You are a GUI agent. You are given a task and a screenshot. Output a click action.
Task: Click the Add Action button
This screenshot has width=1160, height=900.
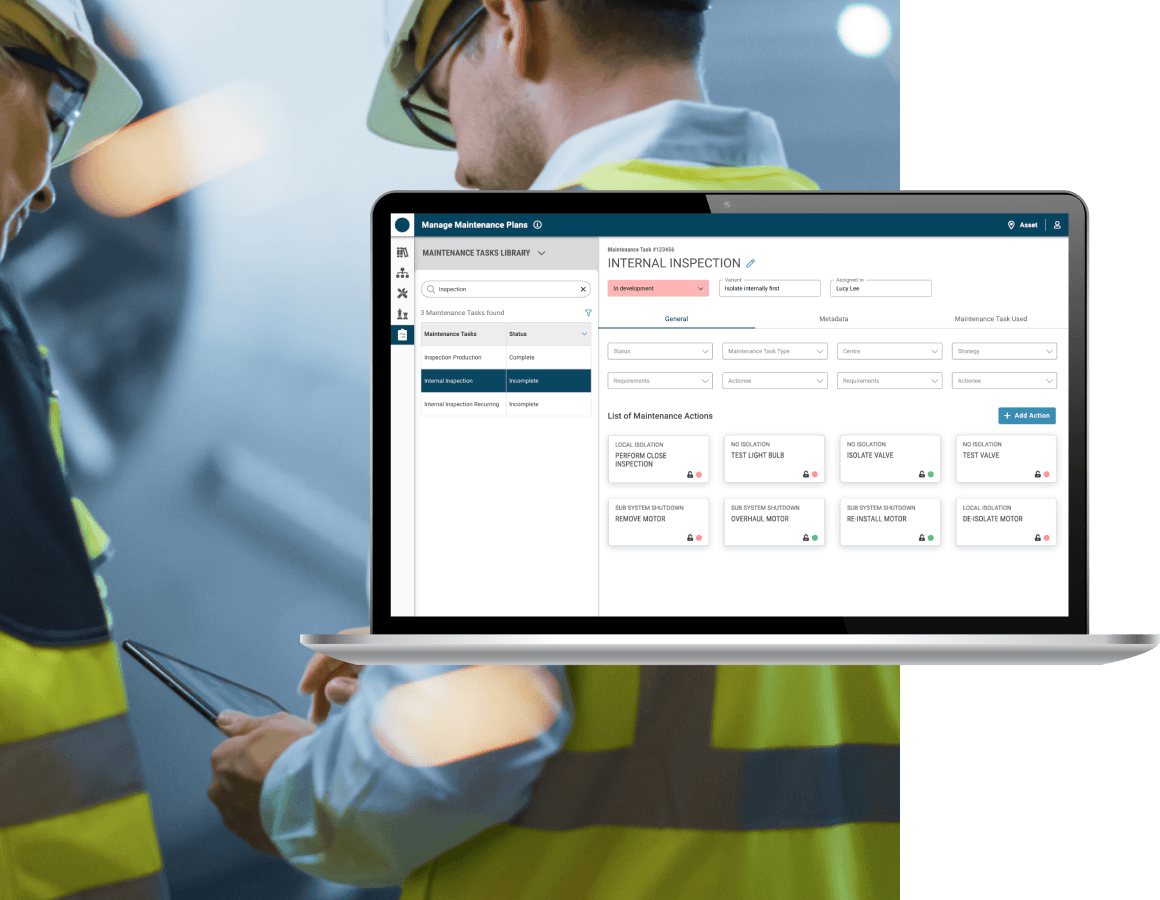(x=1026, y=416)
